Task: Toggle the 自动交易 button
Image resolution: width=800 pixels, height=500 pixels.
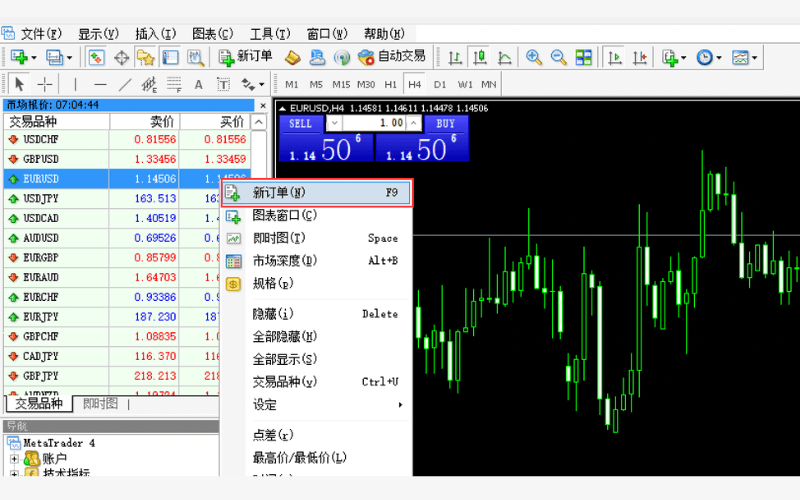Action: click(x=391, y=57)
